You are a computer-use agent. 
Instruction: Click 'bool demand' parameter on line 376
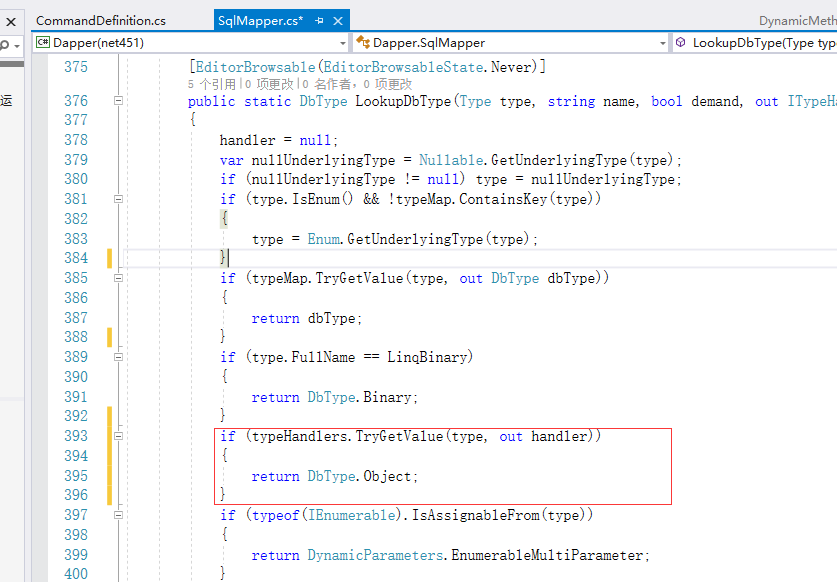[695, 101]
